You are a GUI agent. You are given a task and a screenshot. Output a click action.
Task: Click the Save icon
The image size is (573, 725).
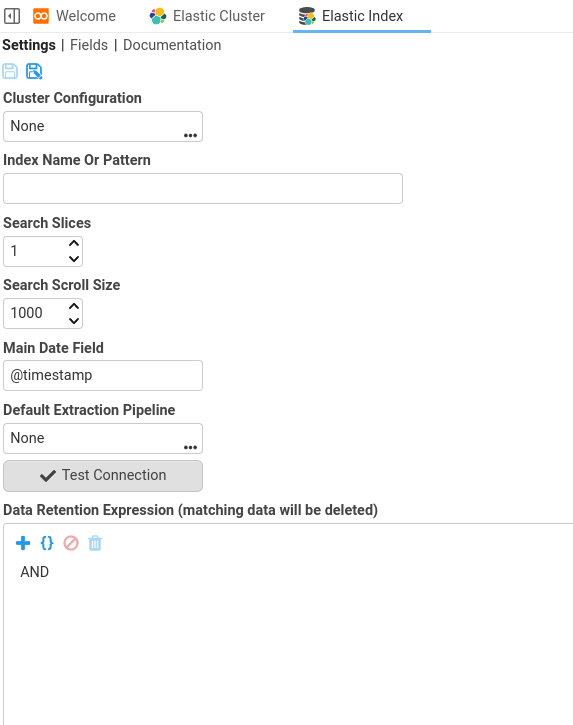point(10,71)
